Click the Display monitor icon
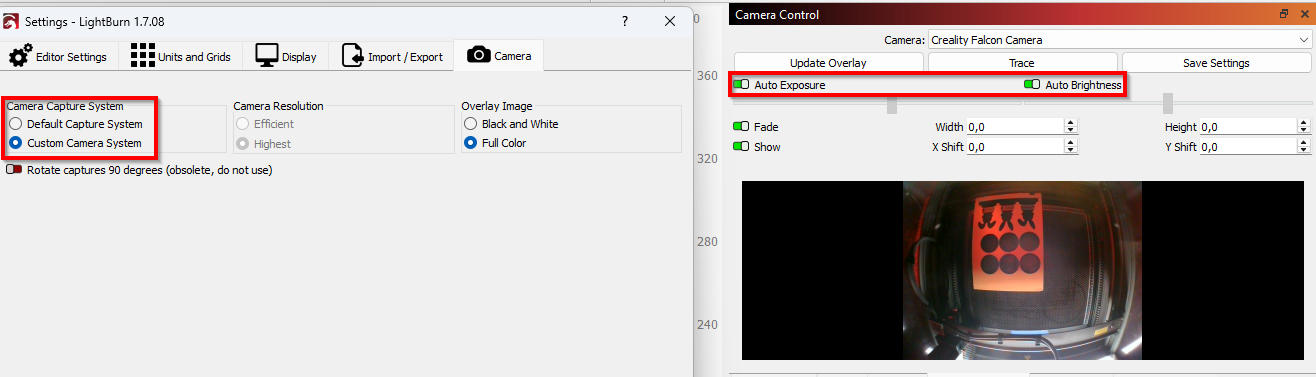Screen dimensions: 1316x377 [266, 55]
